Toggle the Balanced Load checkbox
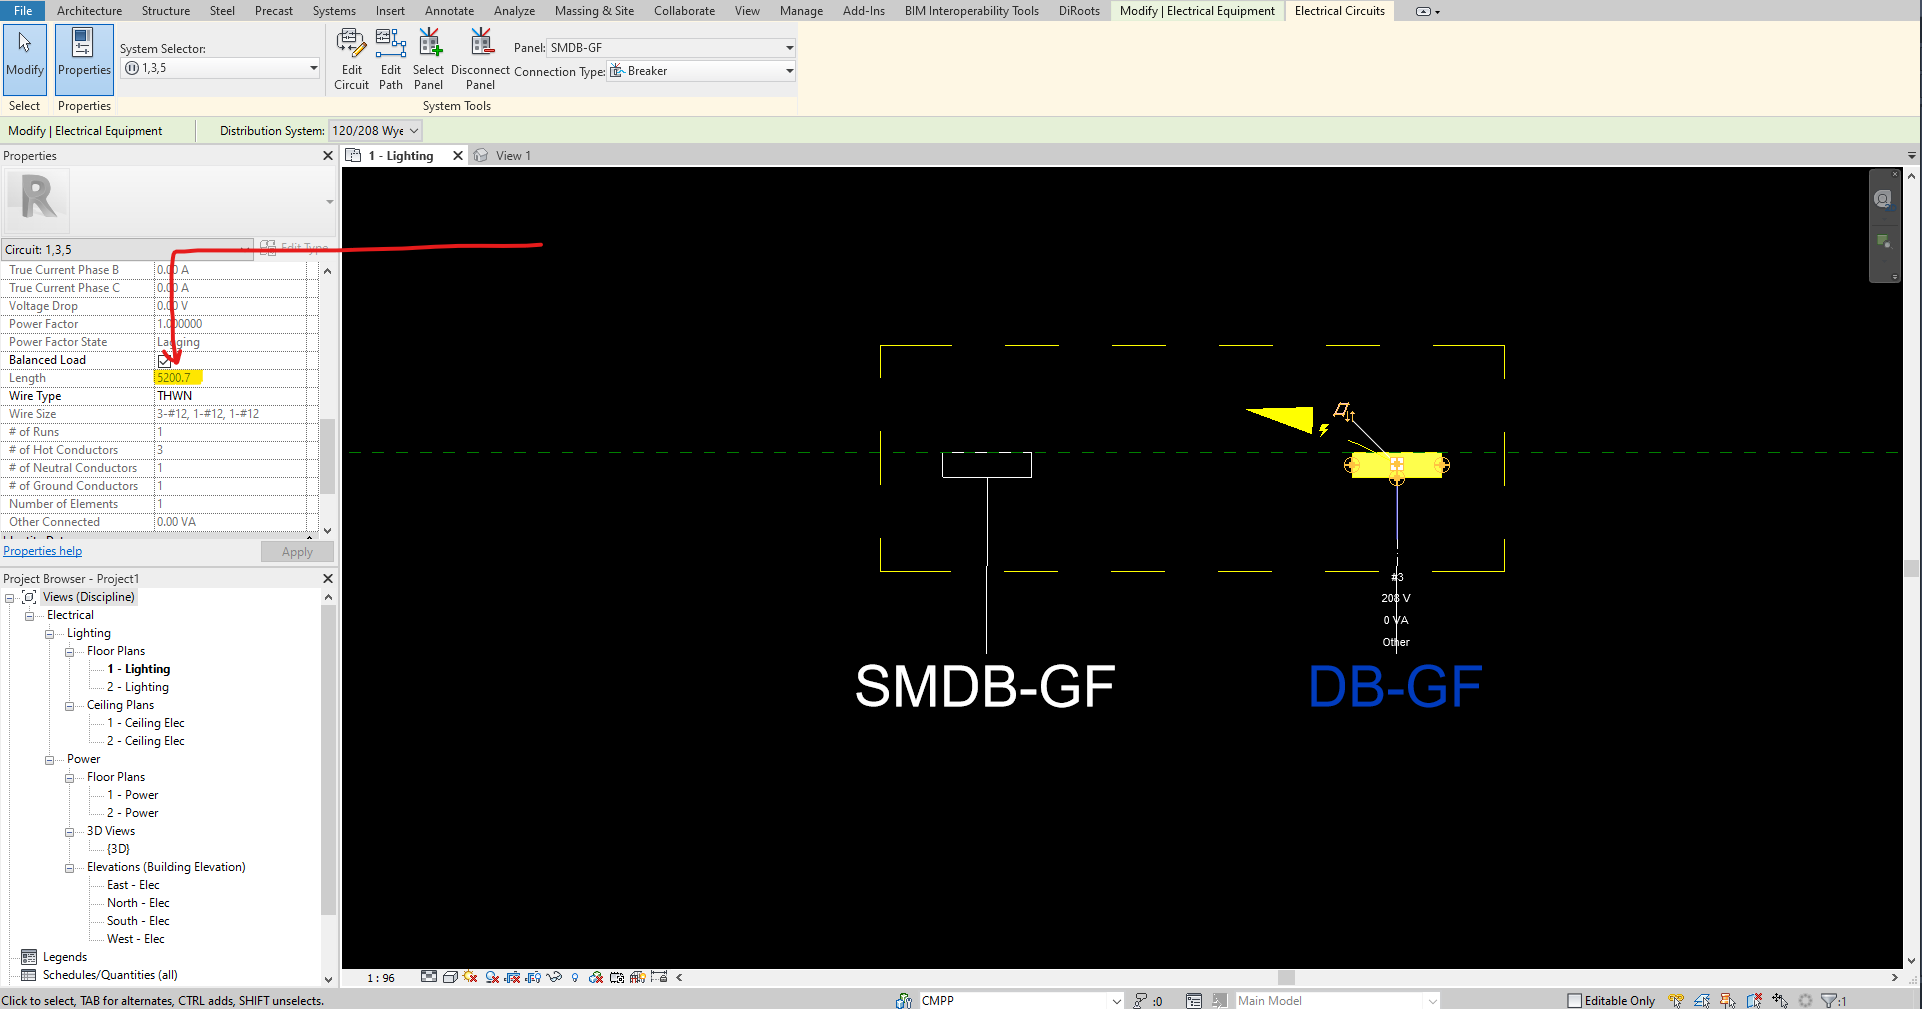 tap(164, 360)
